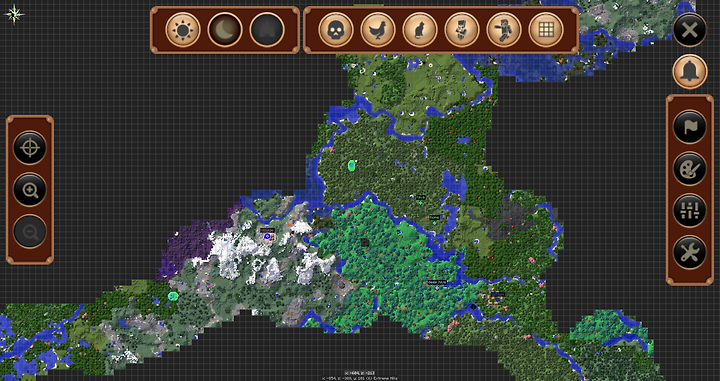Open alerts using the bell icon
This screenshot has width=720, height=381.
[x=690, y=71]
